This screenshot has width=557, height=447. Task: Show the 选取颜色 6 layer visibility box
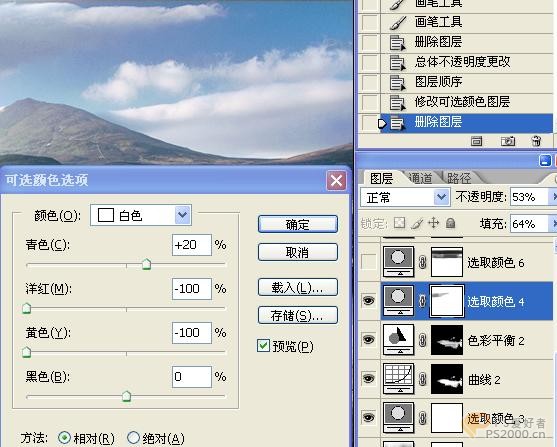(368, 262)
